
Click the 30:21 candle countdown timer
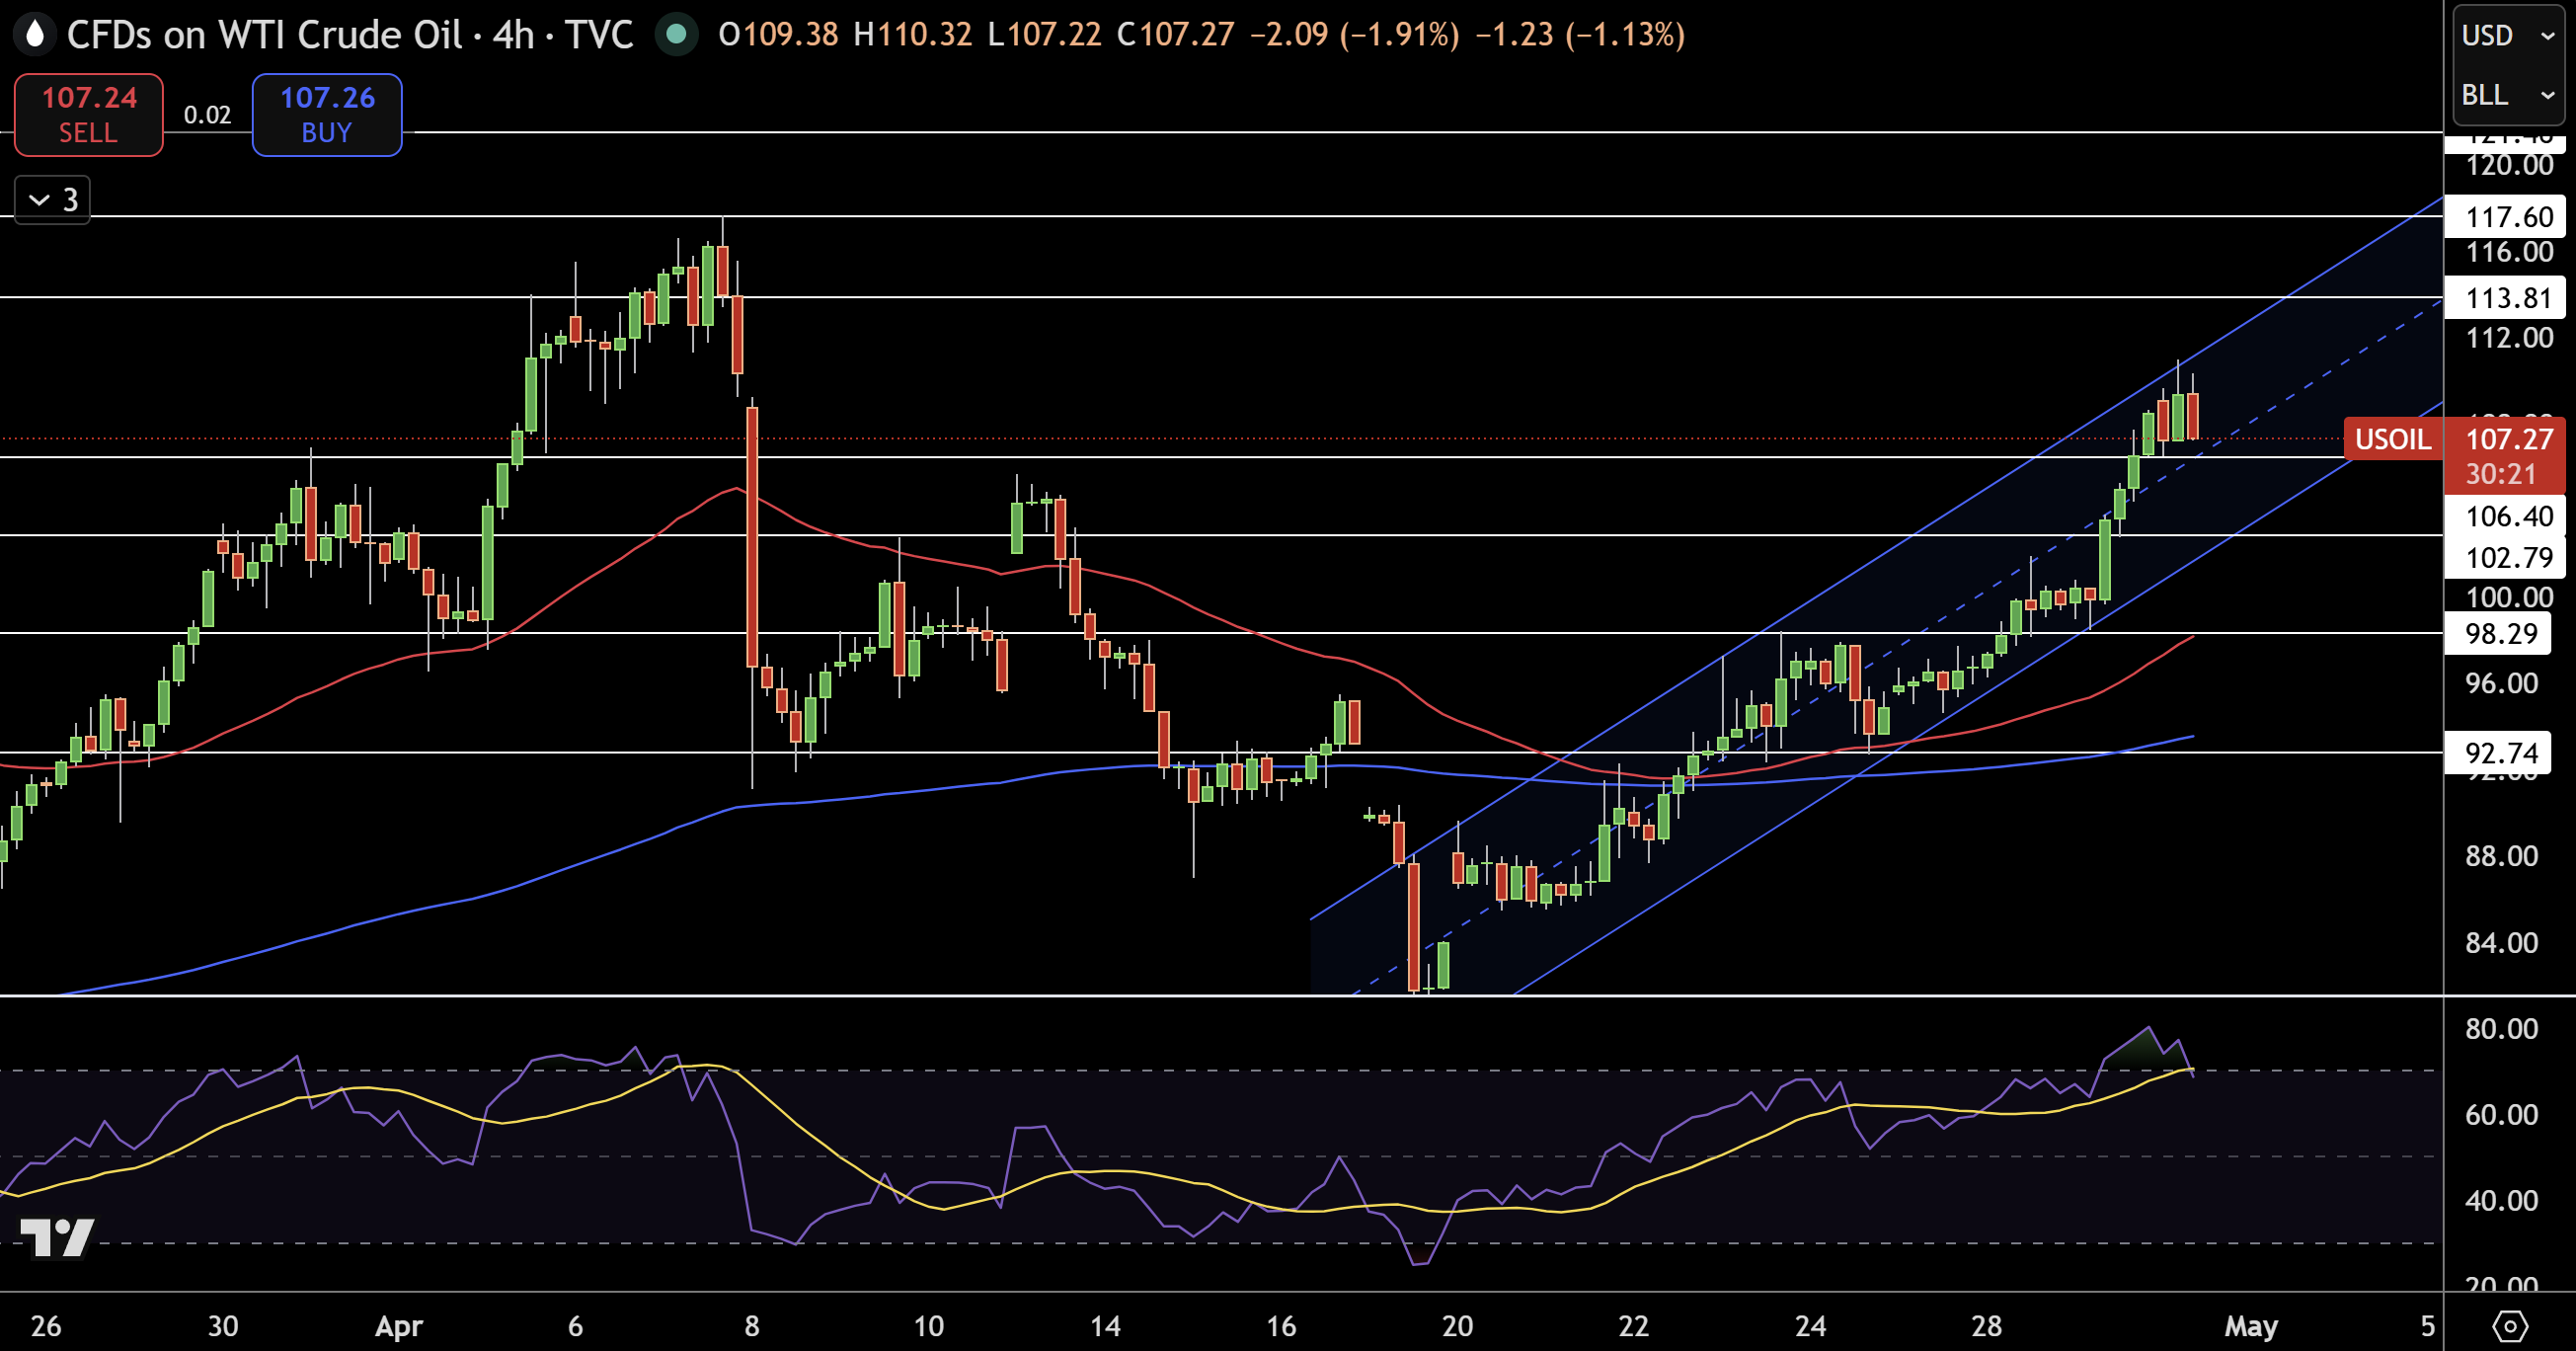(x=2500, y=474)
